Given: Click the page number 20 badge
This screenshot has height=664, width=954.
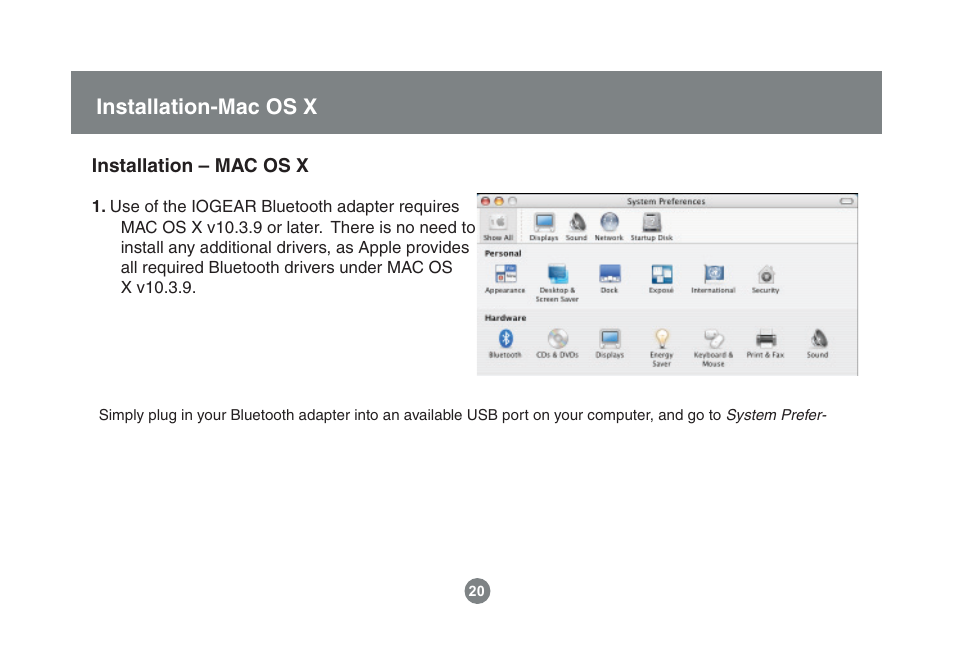Looking at the screenshot, I should [477, 591].
